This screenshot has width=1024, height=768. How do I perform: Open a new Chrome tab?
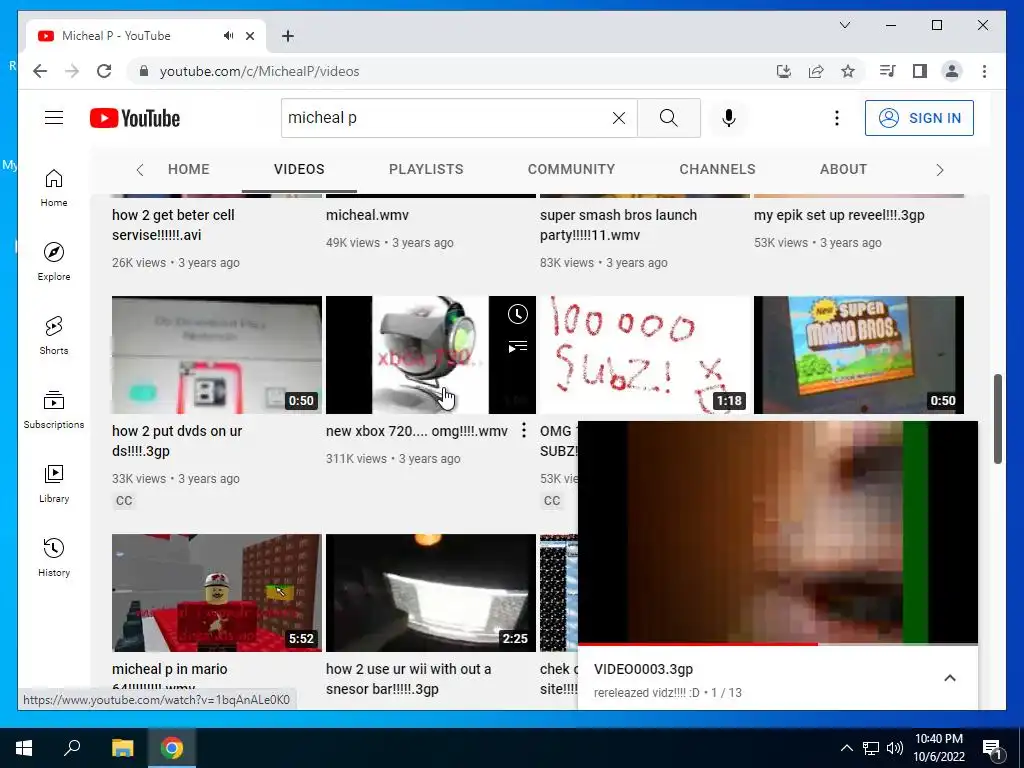(288, 36)
